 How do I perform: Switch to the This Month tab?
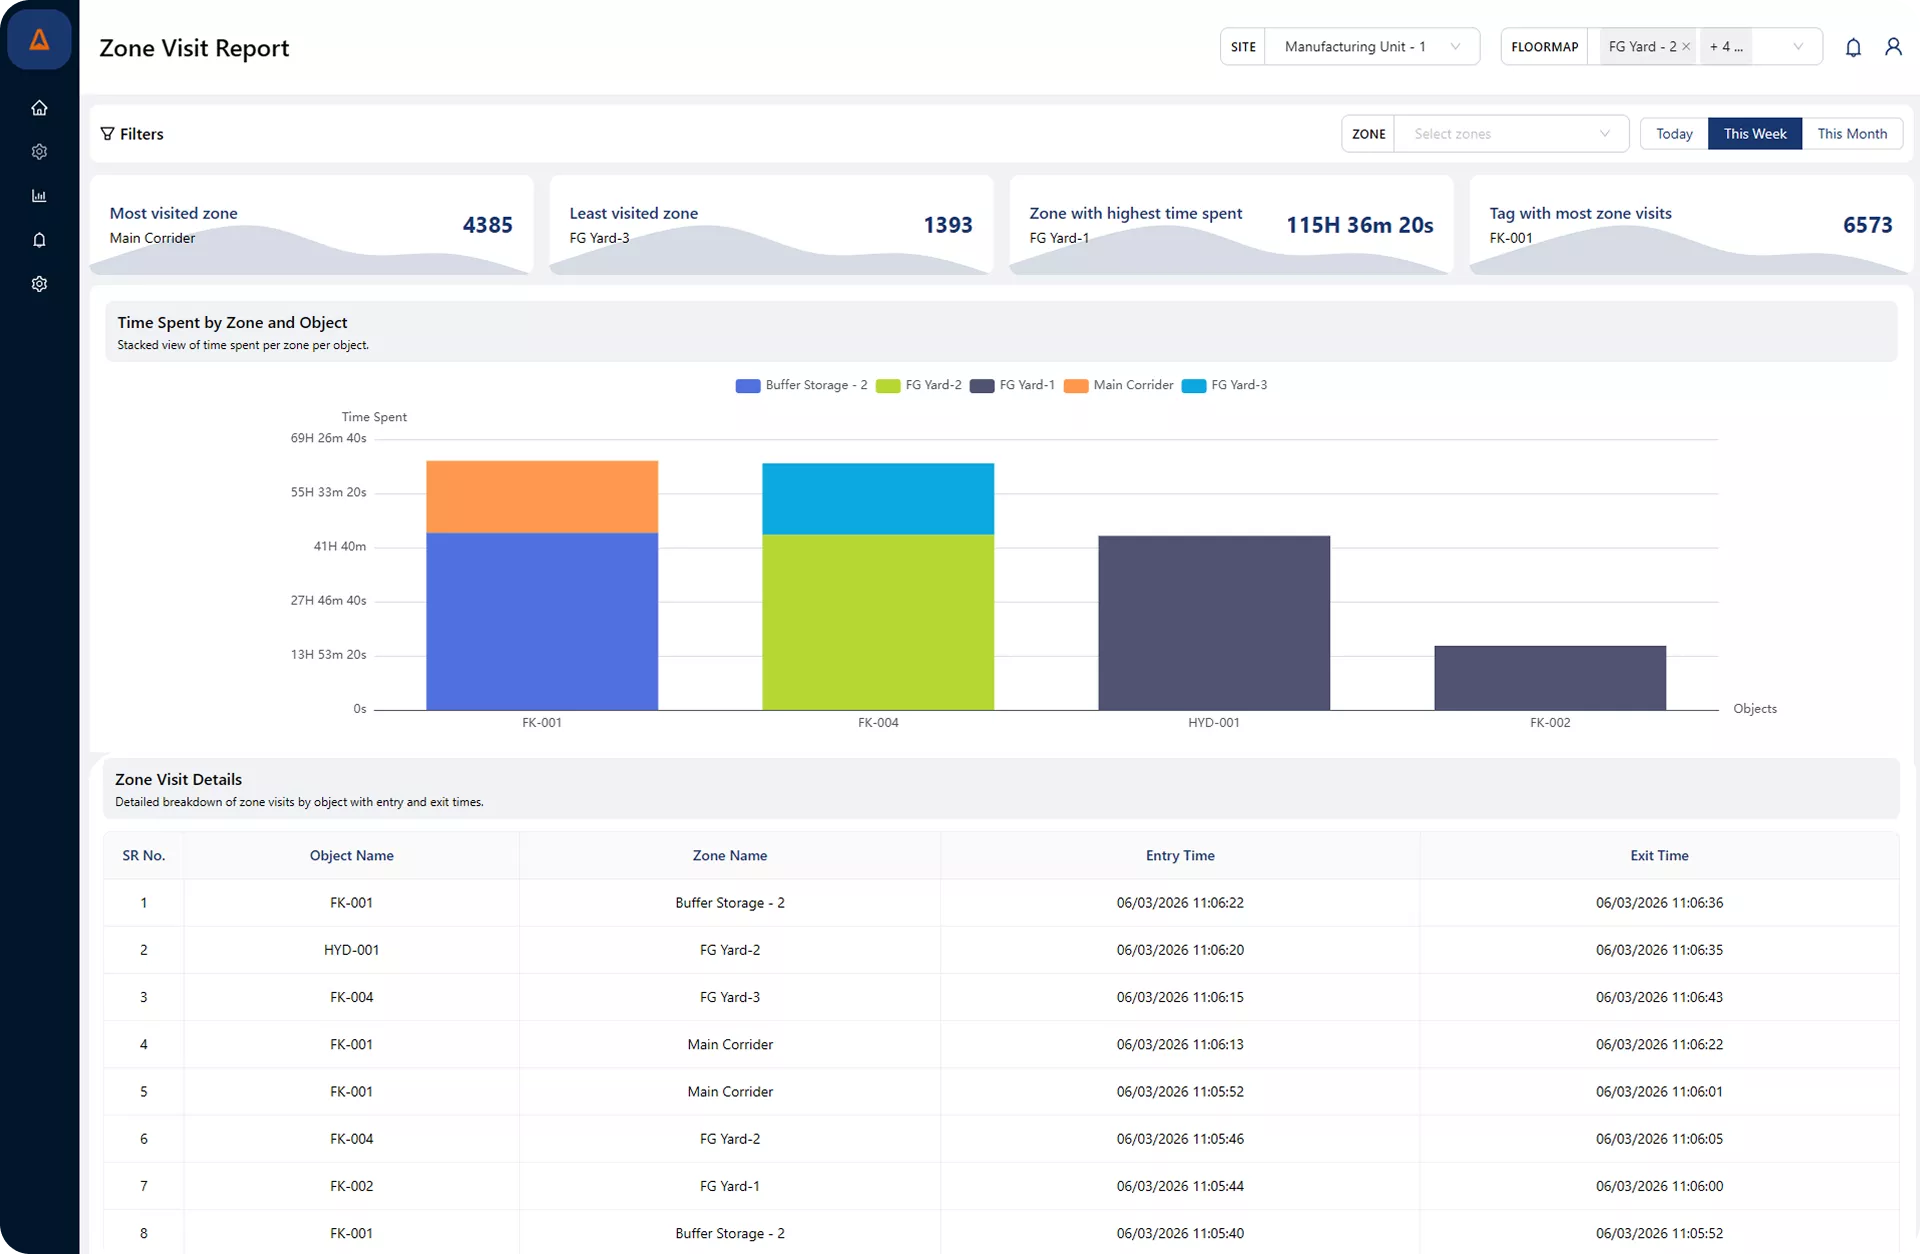click(x=1852, y=134)
